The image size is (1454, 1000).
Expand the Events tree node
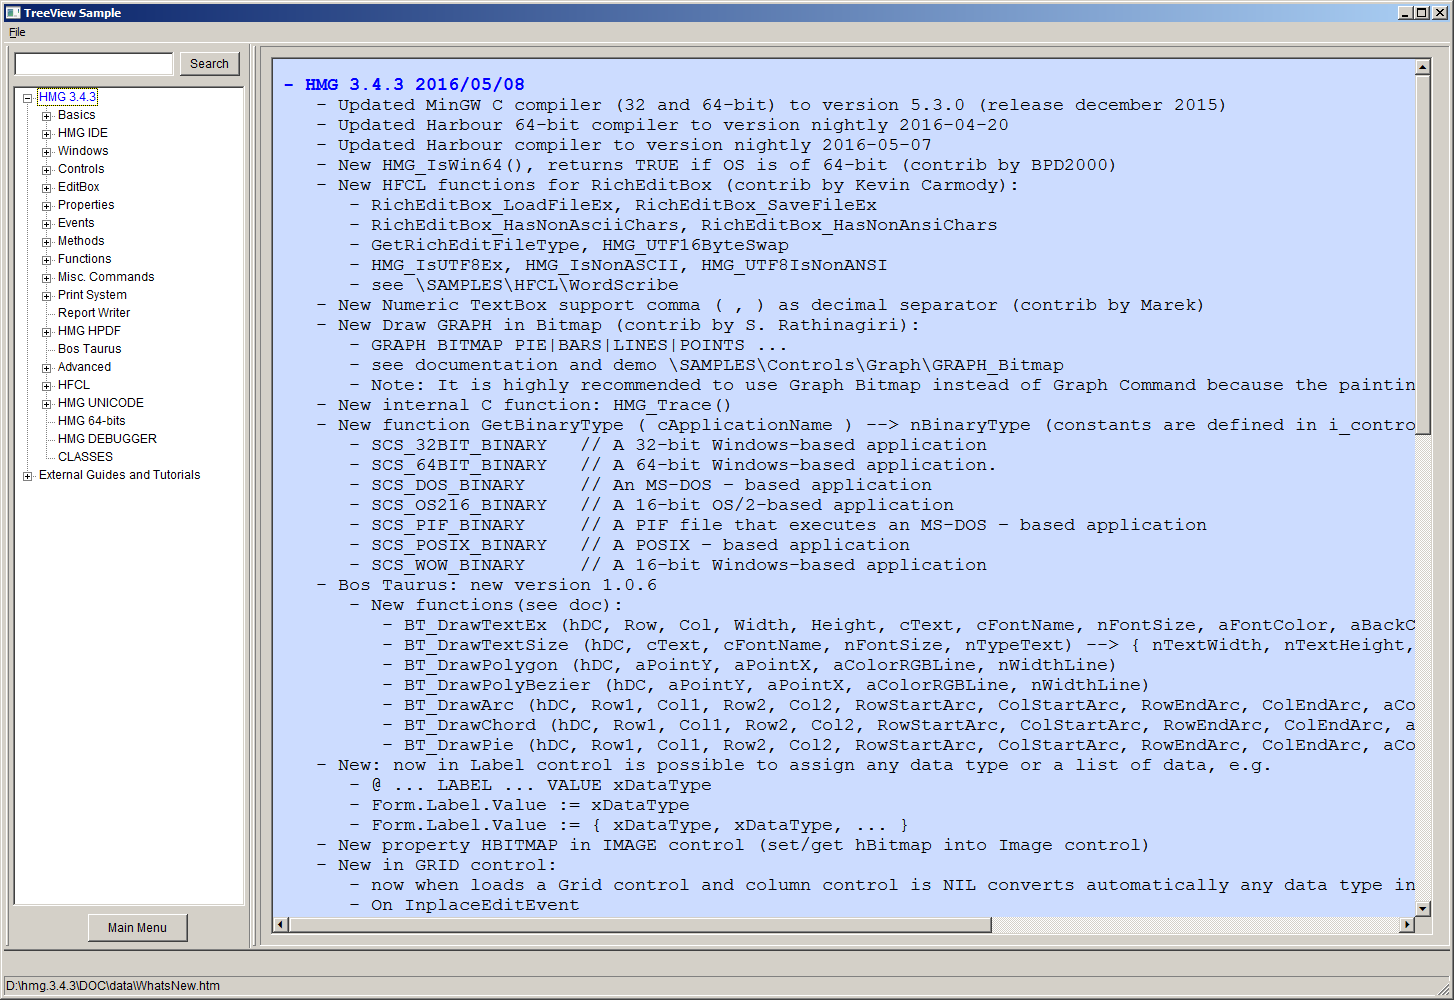pos(47,224)
